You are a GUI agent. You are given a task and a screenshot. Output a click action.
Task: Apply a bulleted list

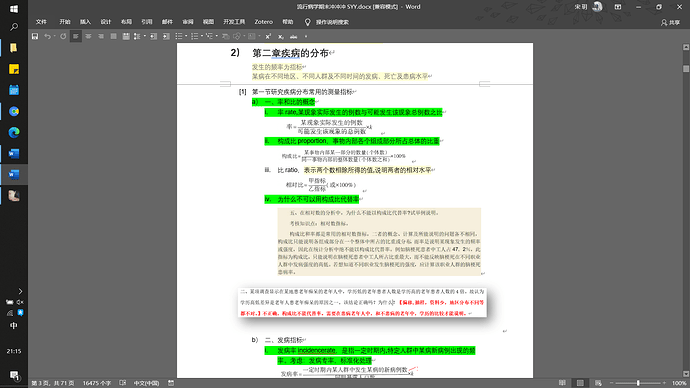coord(179,37)
